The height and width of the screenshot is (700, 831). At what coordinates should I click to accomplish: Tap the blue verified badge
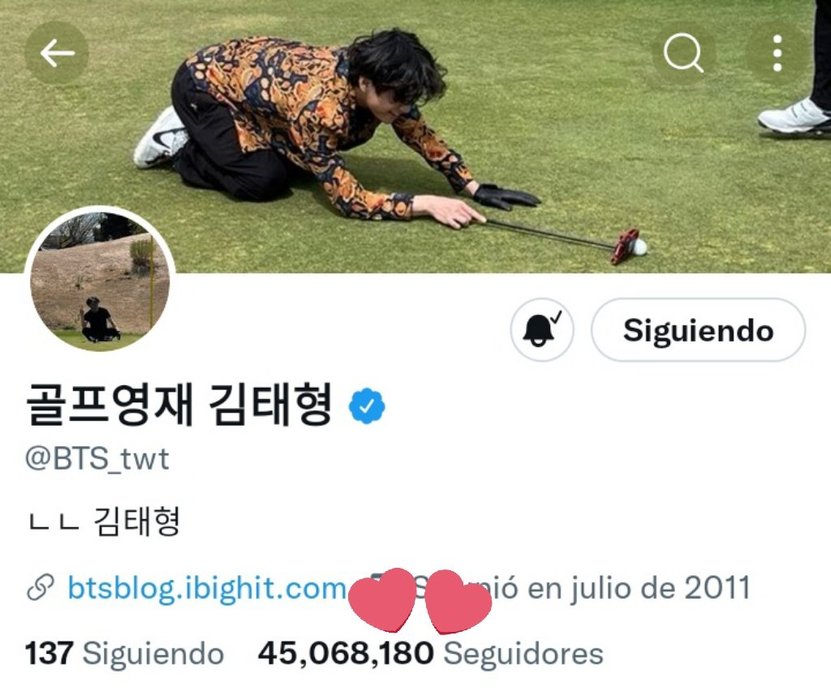tap(367, 406)
